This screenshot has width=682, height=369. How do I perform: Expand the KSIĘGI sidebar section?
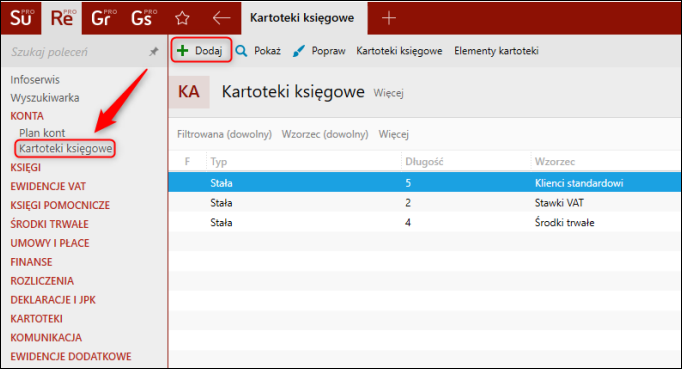coord(26,168)
